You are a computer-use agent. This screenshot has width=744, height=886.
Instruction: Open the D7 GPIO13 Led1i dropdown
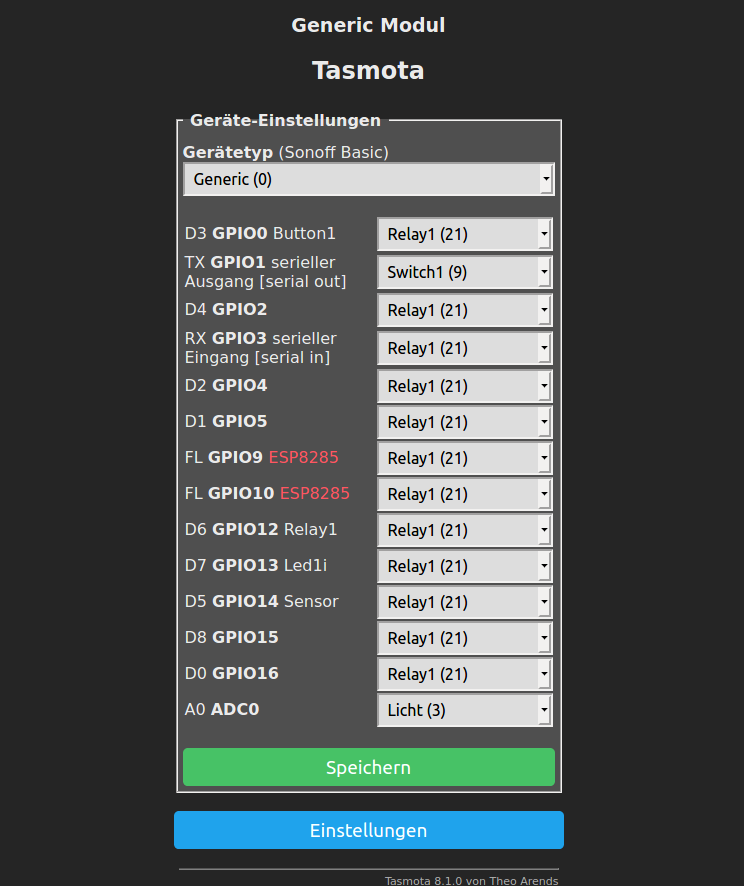click(464, 566)
